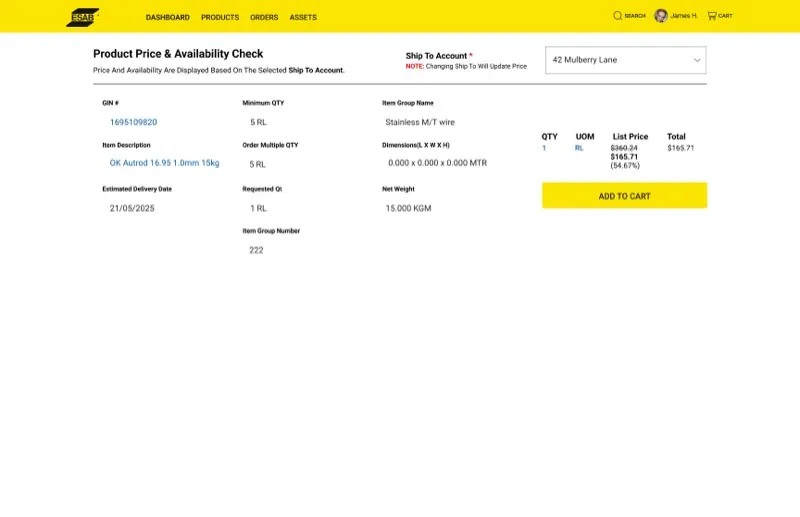Open OK Autrod 16.95 1.0mm 15kg link
800x517 pixels.
[164, 163]
